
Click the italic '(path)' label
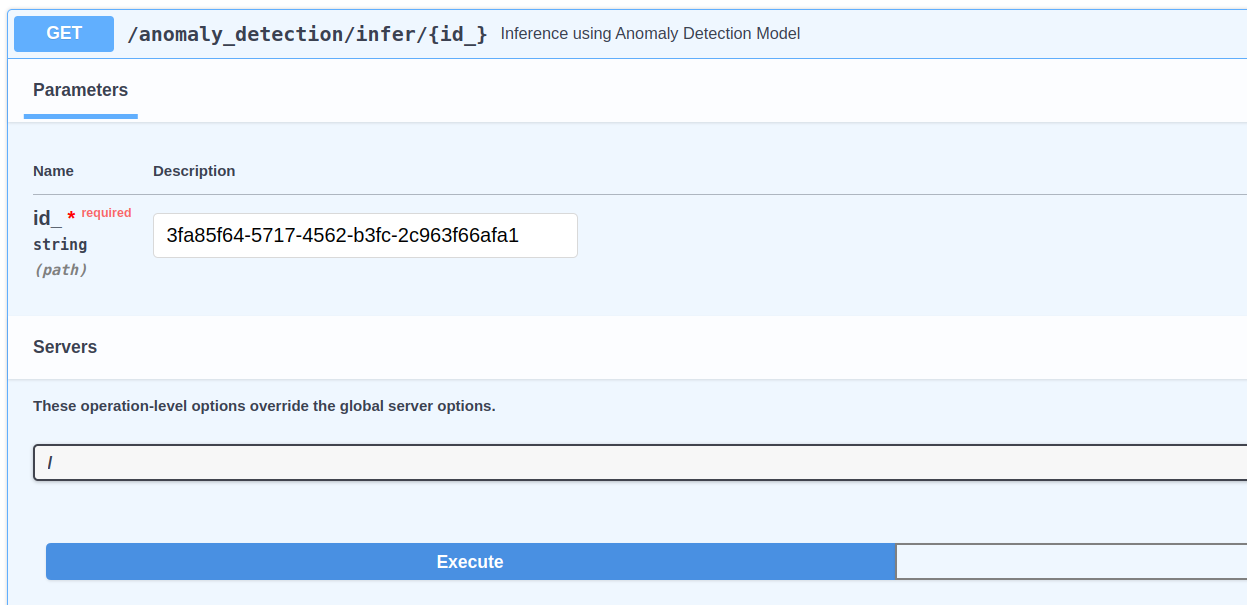tap(60, 270)
